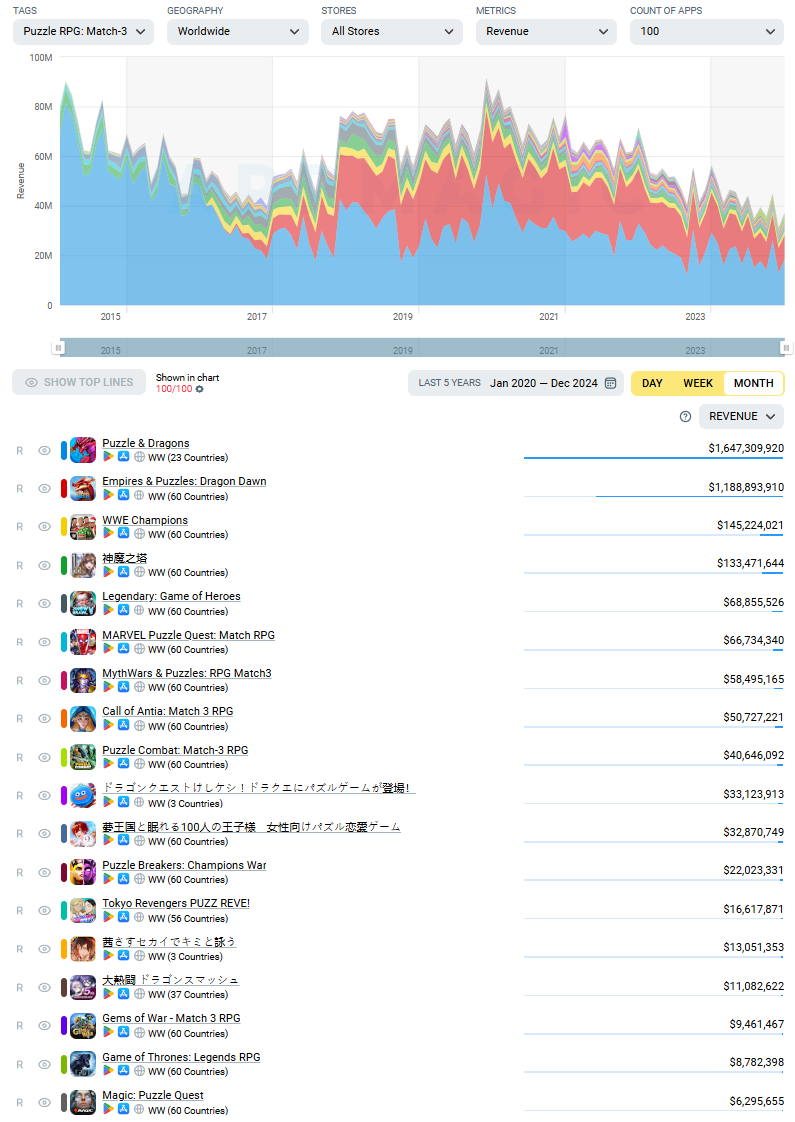
Task: Switch chart granularity to DAY
Action: click(x=652, y=384)
